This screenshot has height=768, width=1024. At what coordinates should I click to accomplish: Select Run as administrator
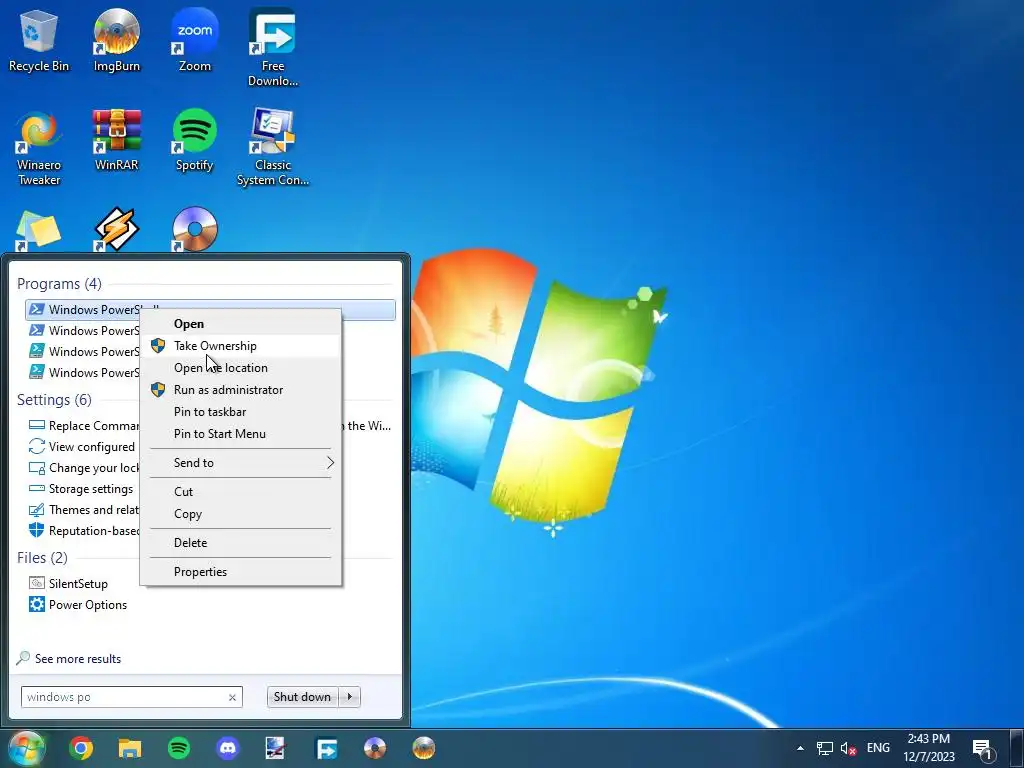pyautogui.click(x=240, y=390)
